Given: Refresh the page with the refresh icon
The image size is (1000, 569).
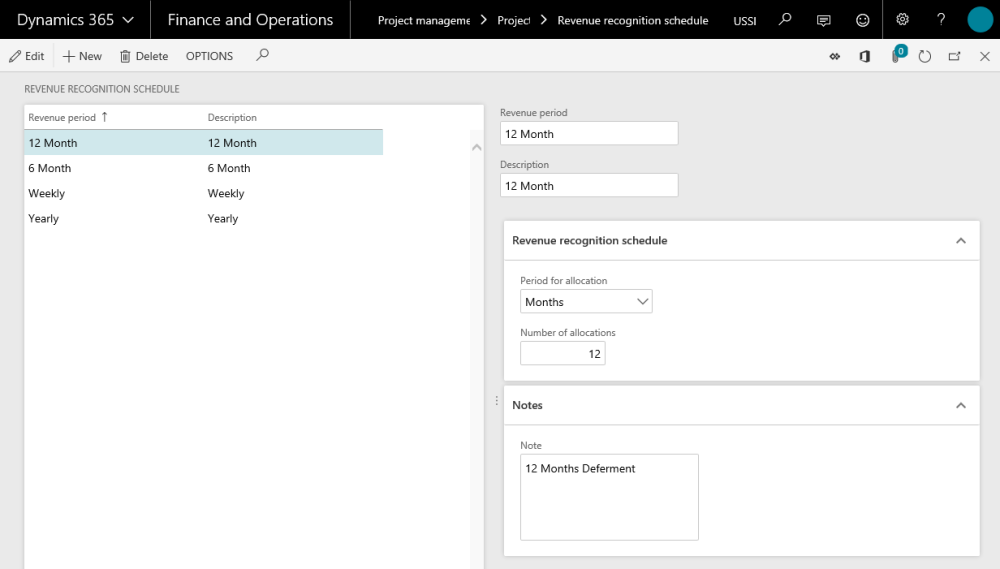Looking at the screenshot, I should click(925, 57).
